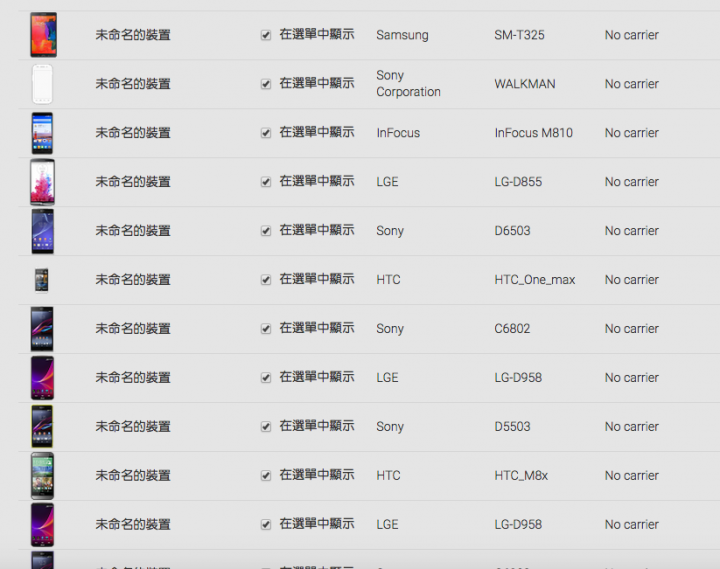Click 未命名的裝置 name in the D5503 row
The height and width of the screenshot is (569, 720).
tap(133, 427)
